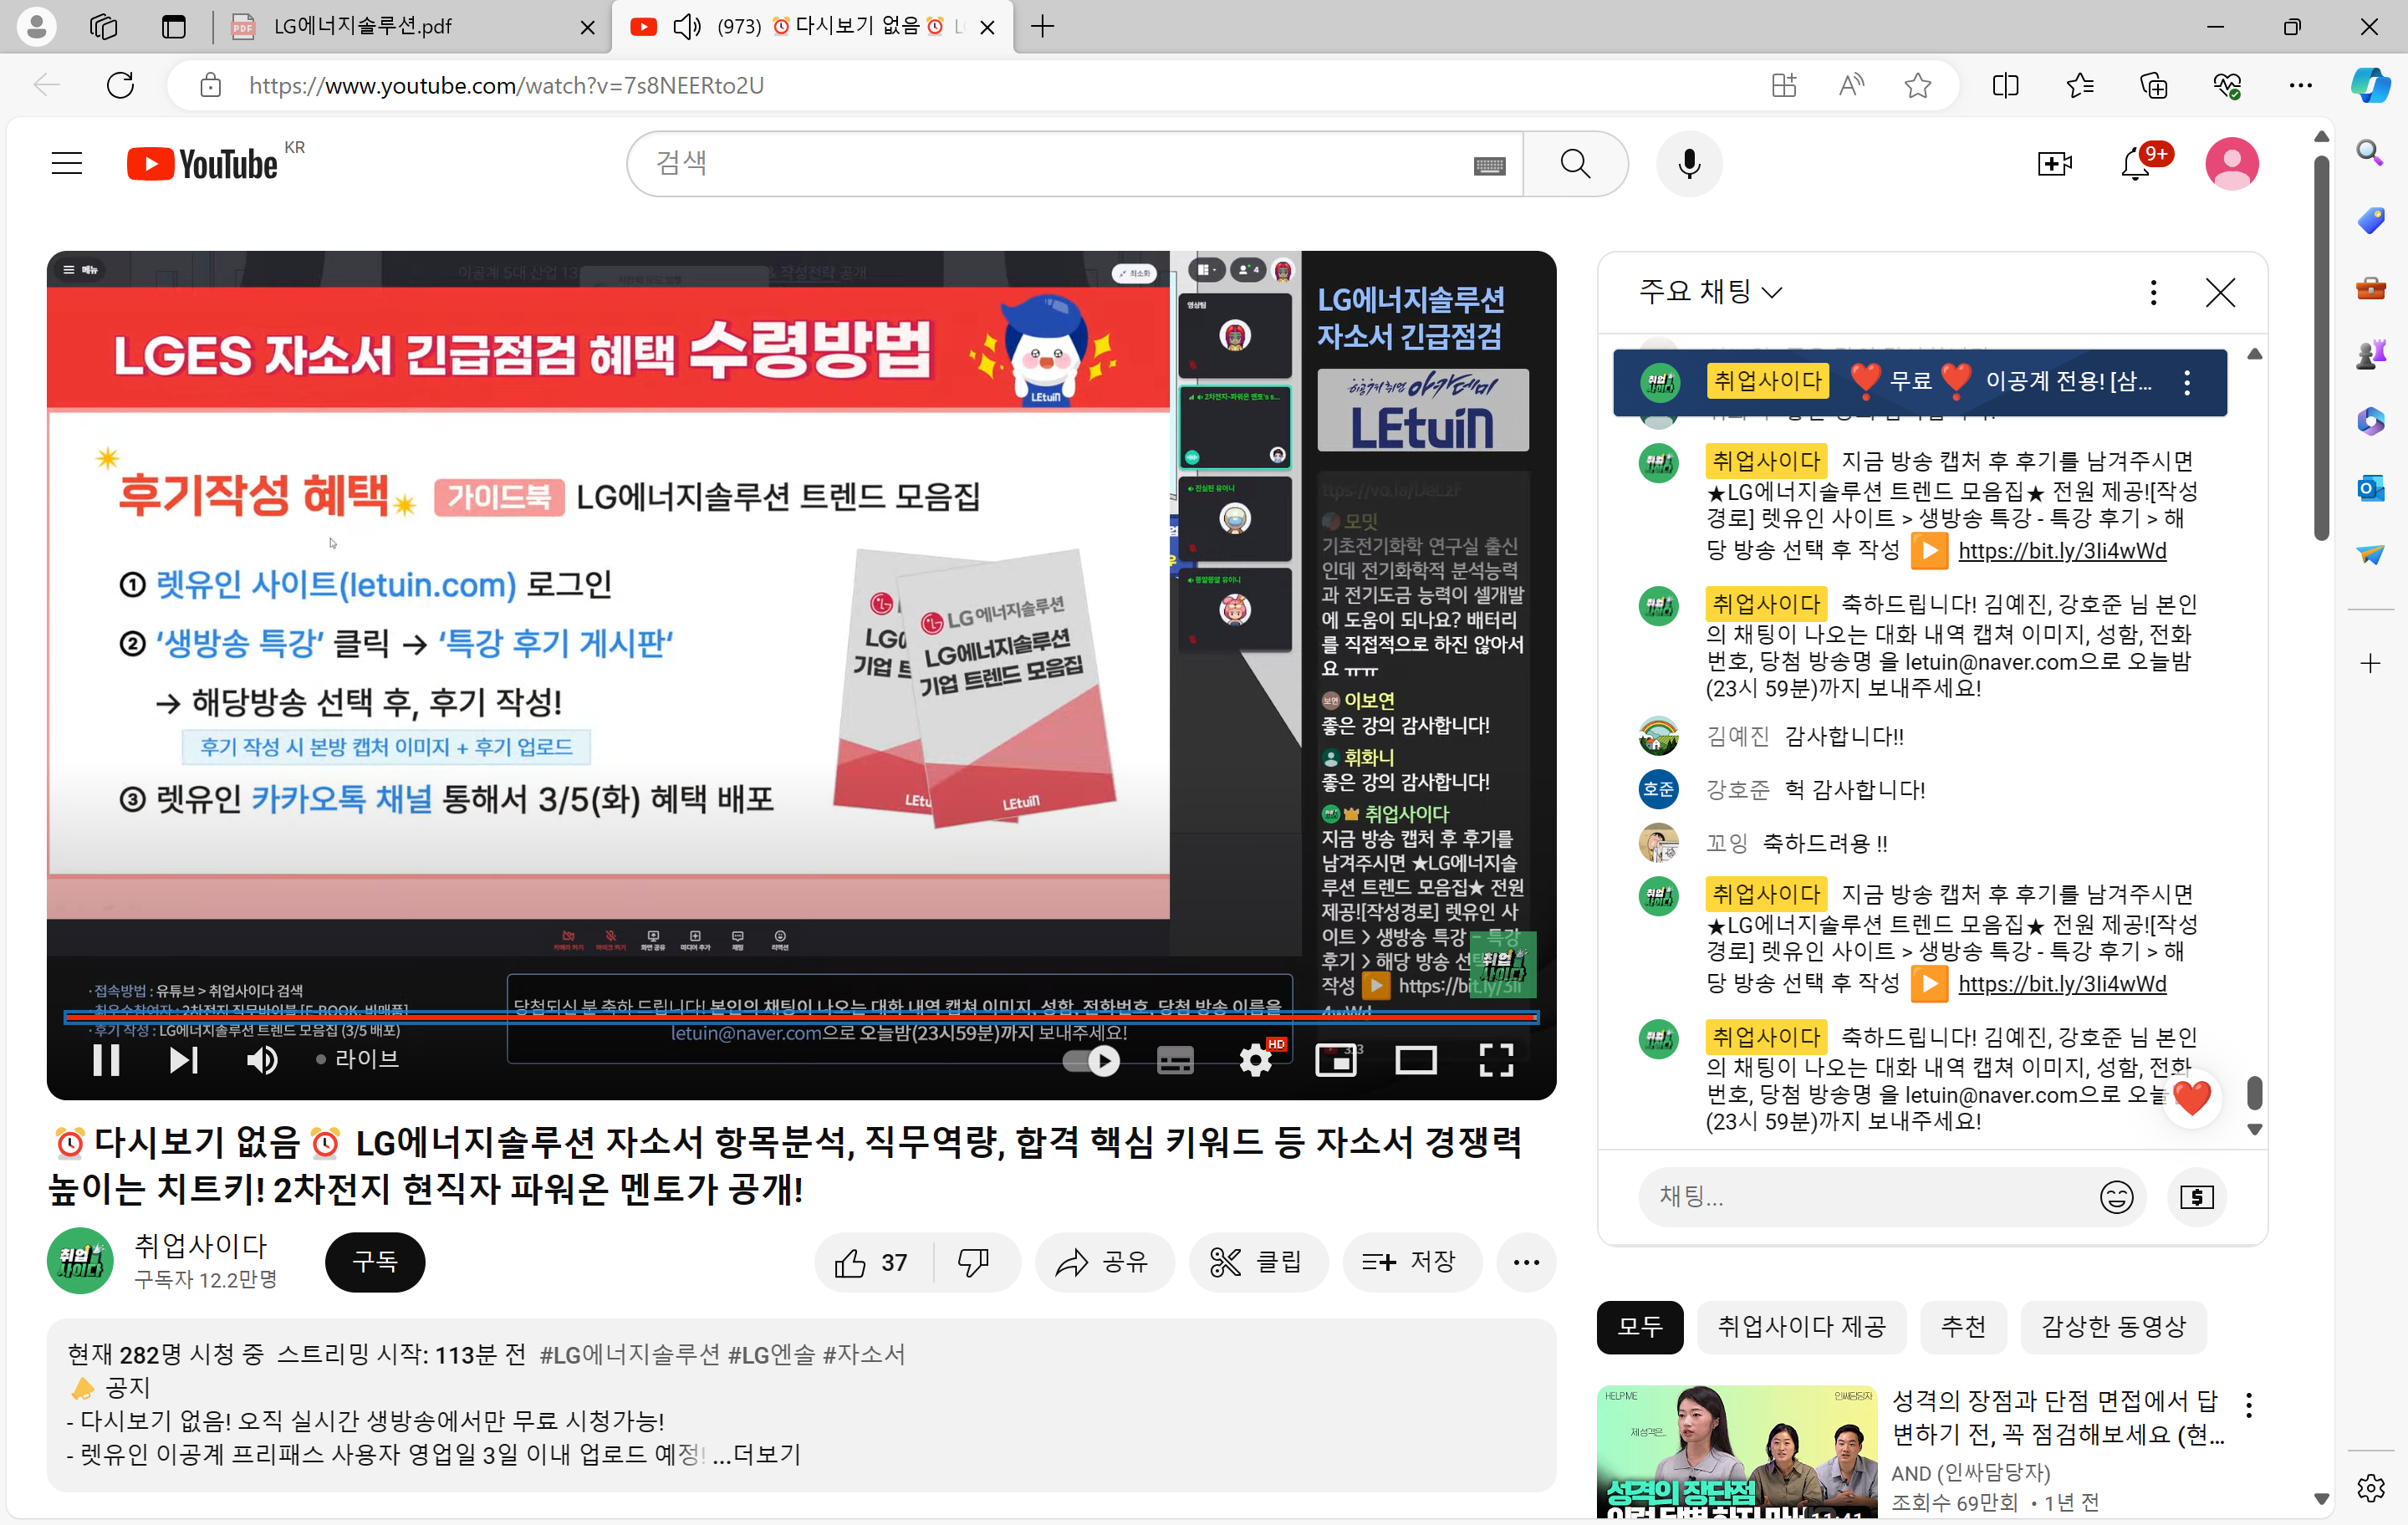Open Edge collections
Image resolution: width=2408 pixels, height=1525 pixels.
tap(2153, 86)
